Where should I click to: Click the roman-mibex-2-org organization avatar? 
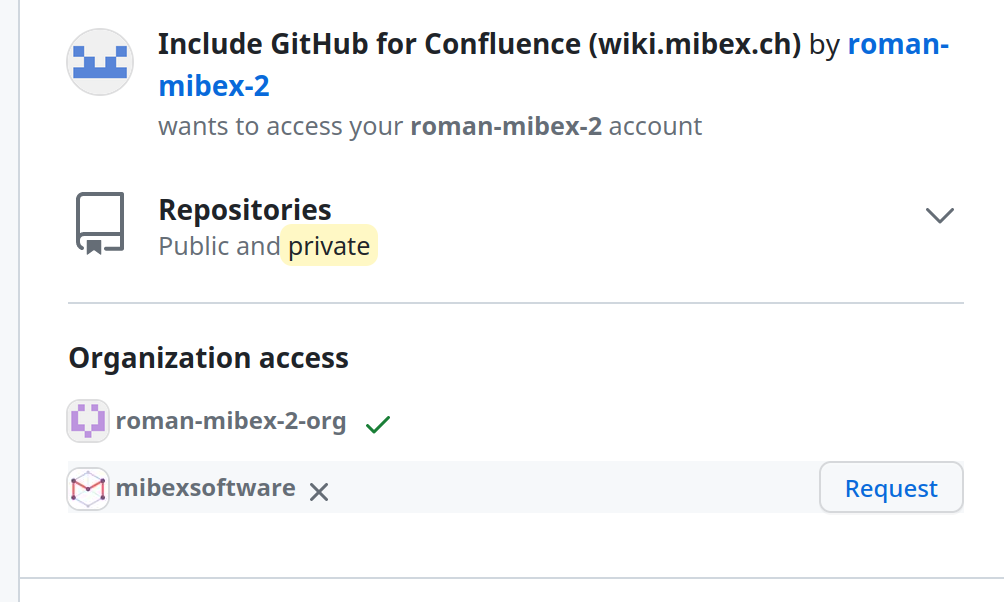(x=88, y=421)
